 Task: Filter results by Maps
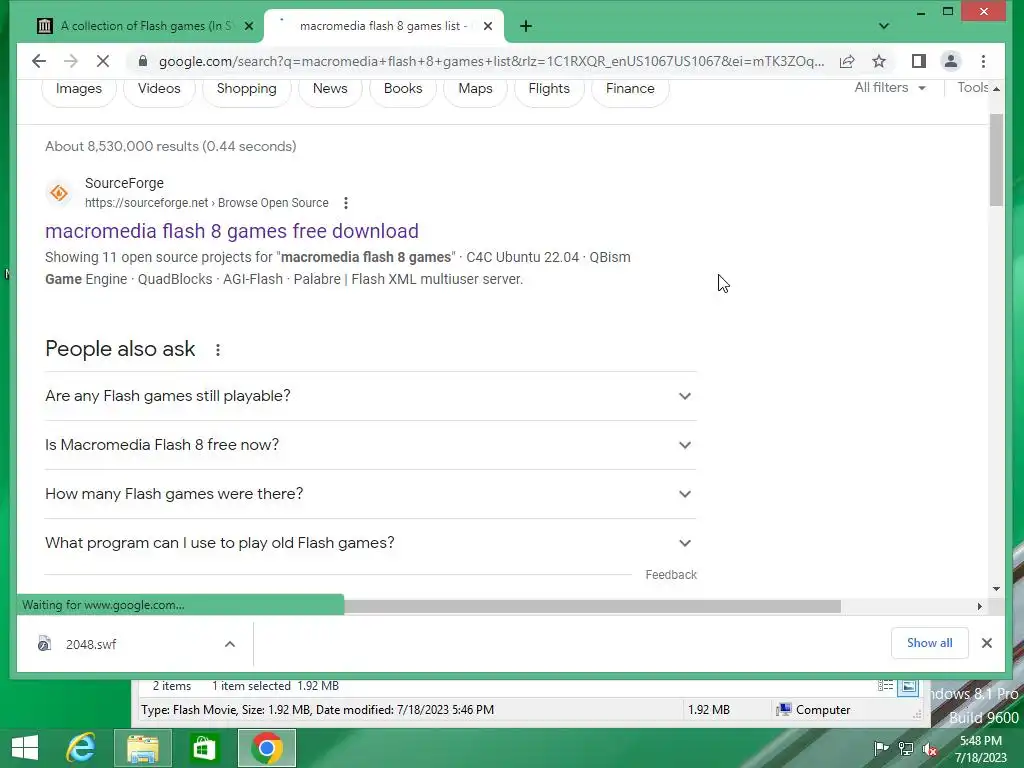coord(475,89)
